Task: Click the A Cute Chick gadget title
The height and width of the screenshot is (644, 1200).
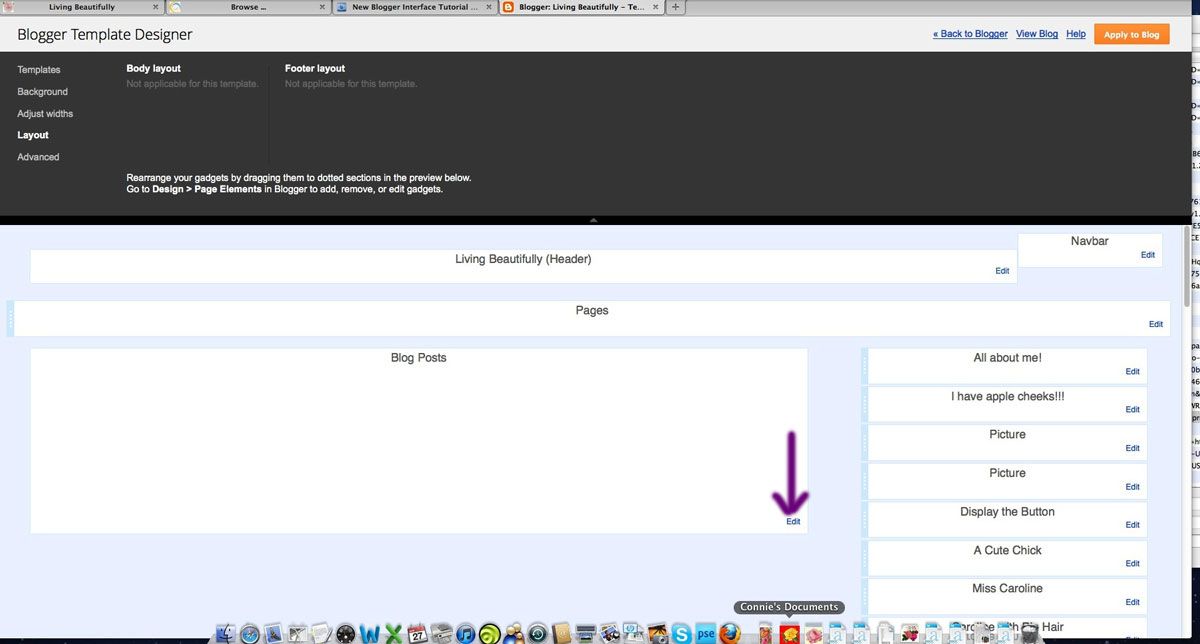Action: (1007, 550)
